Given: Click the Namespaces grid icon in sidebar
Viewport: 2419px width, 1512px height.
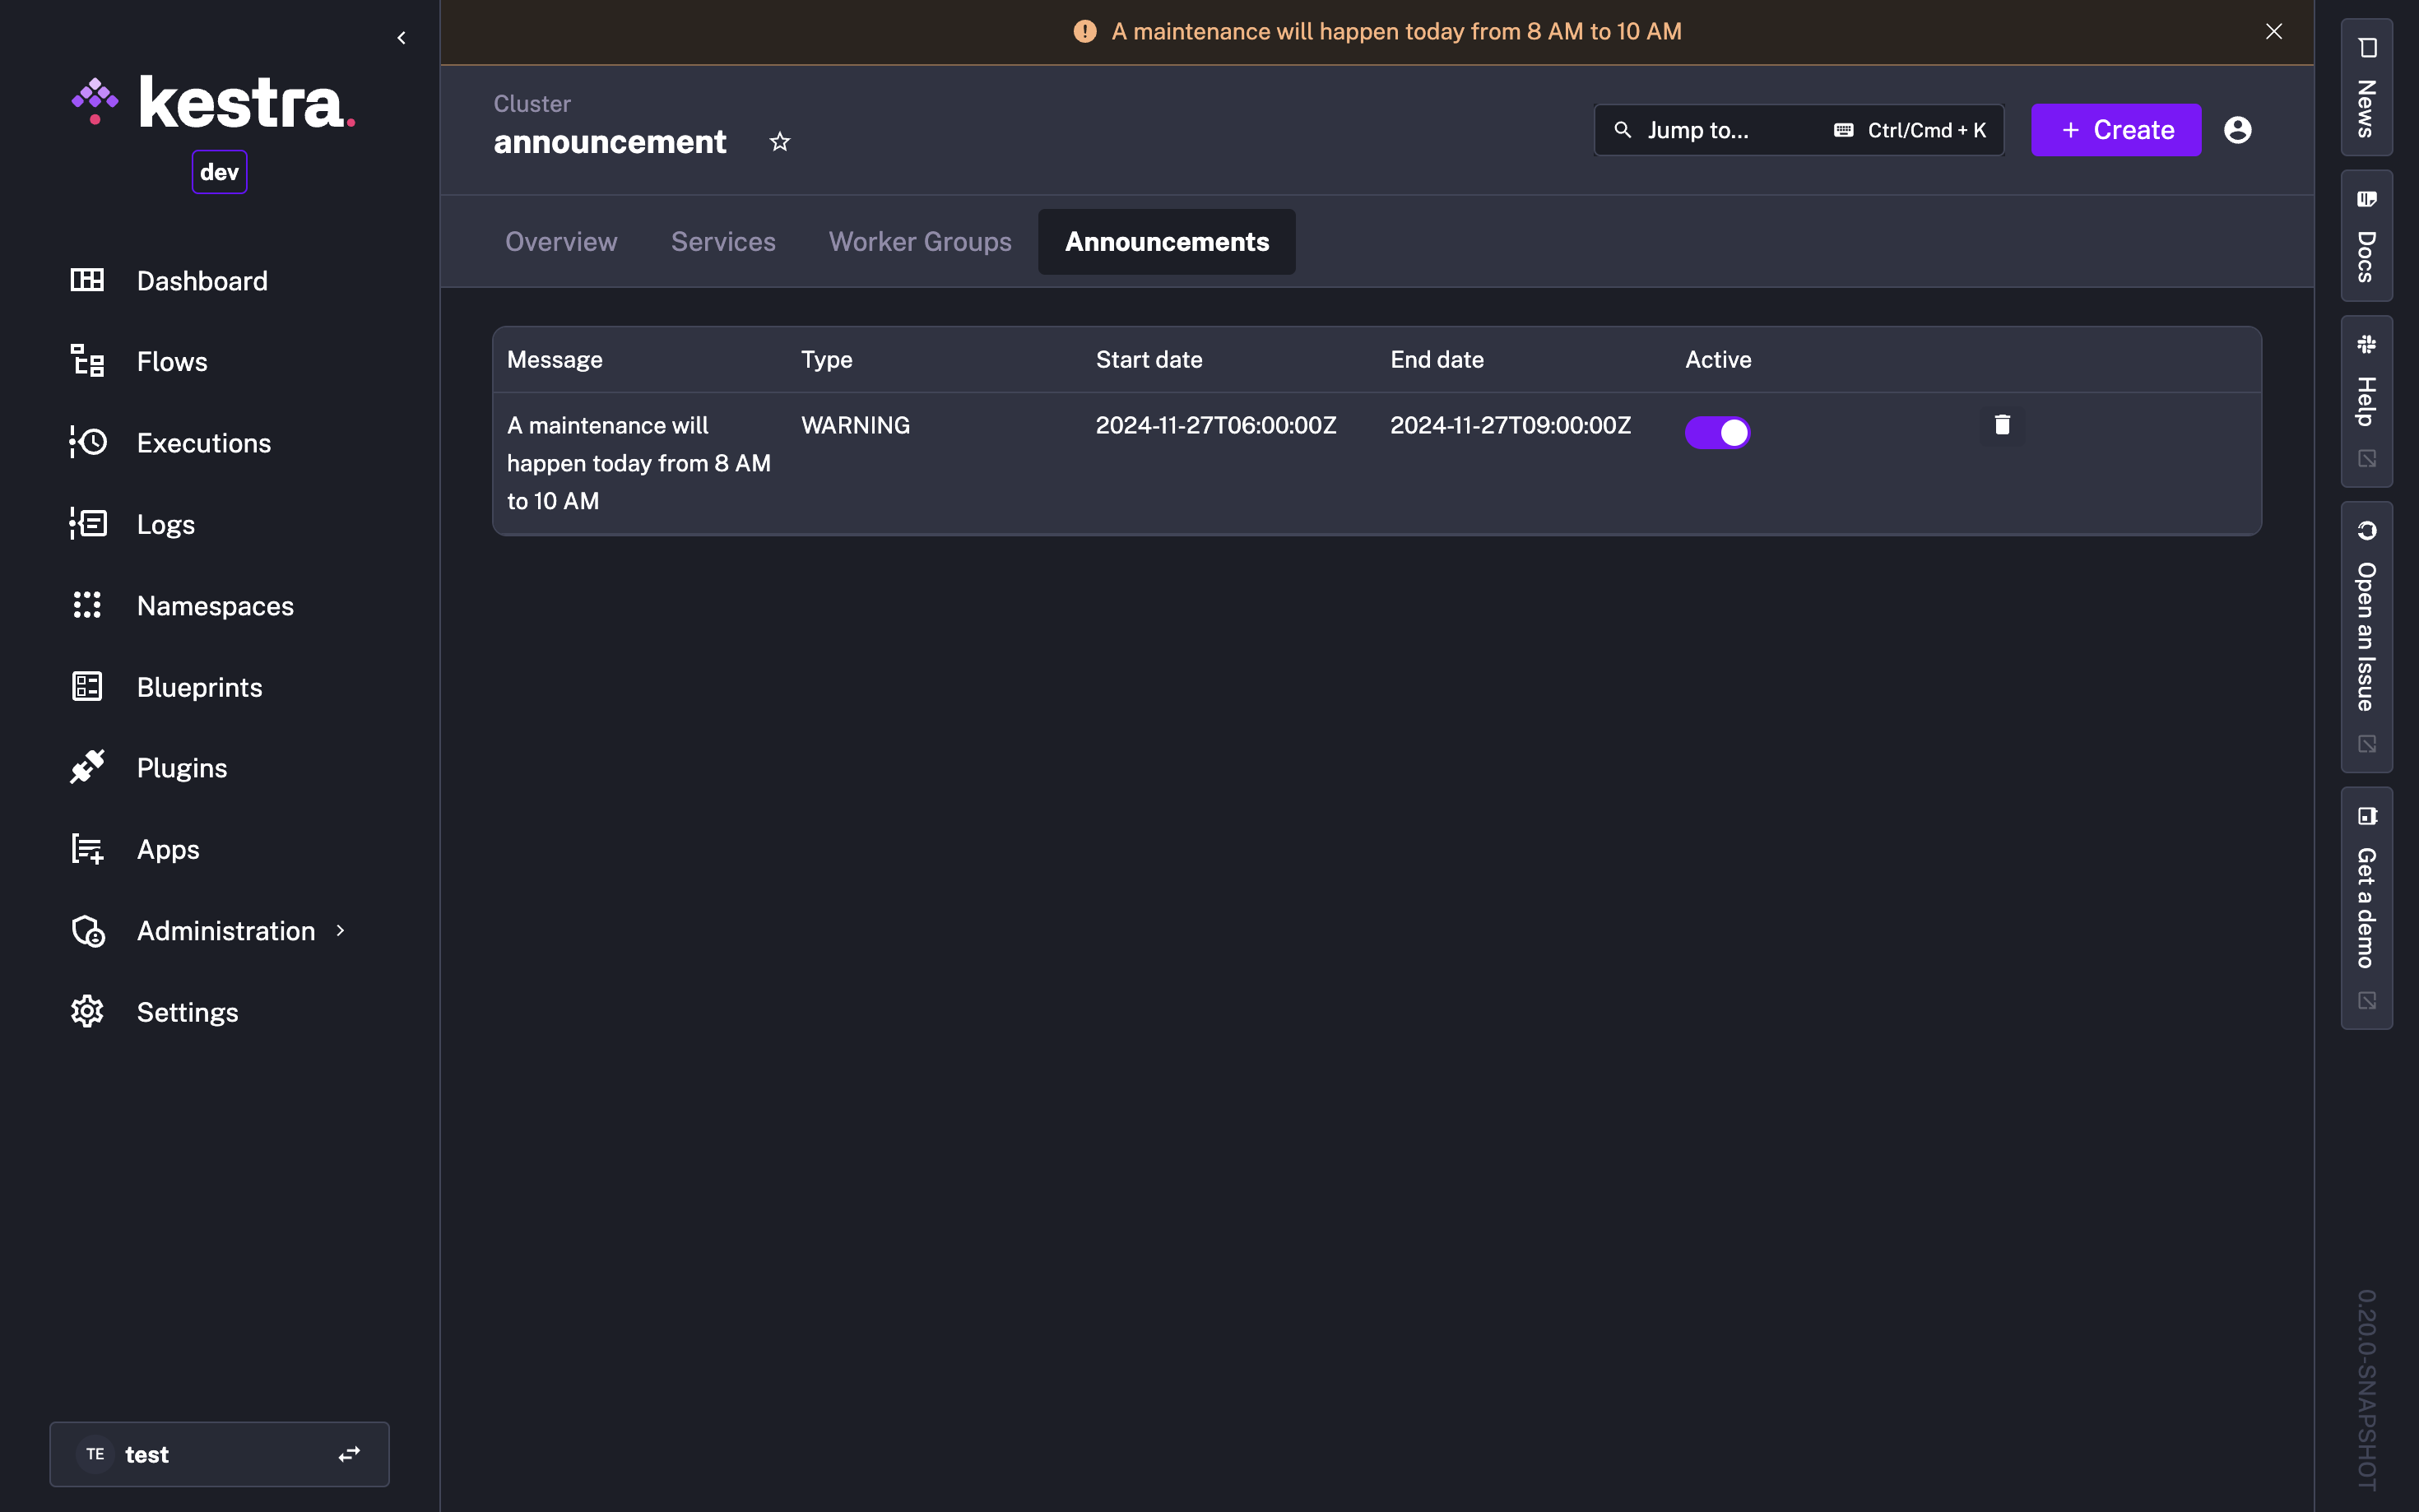Looking at the screenshot, I should [x=87, y=605].
